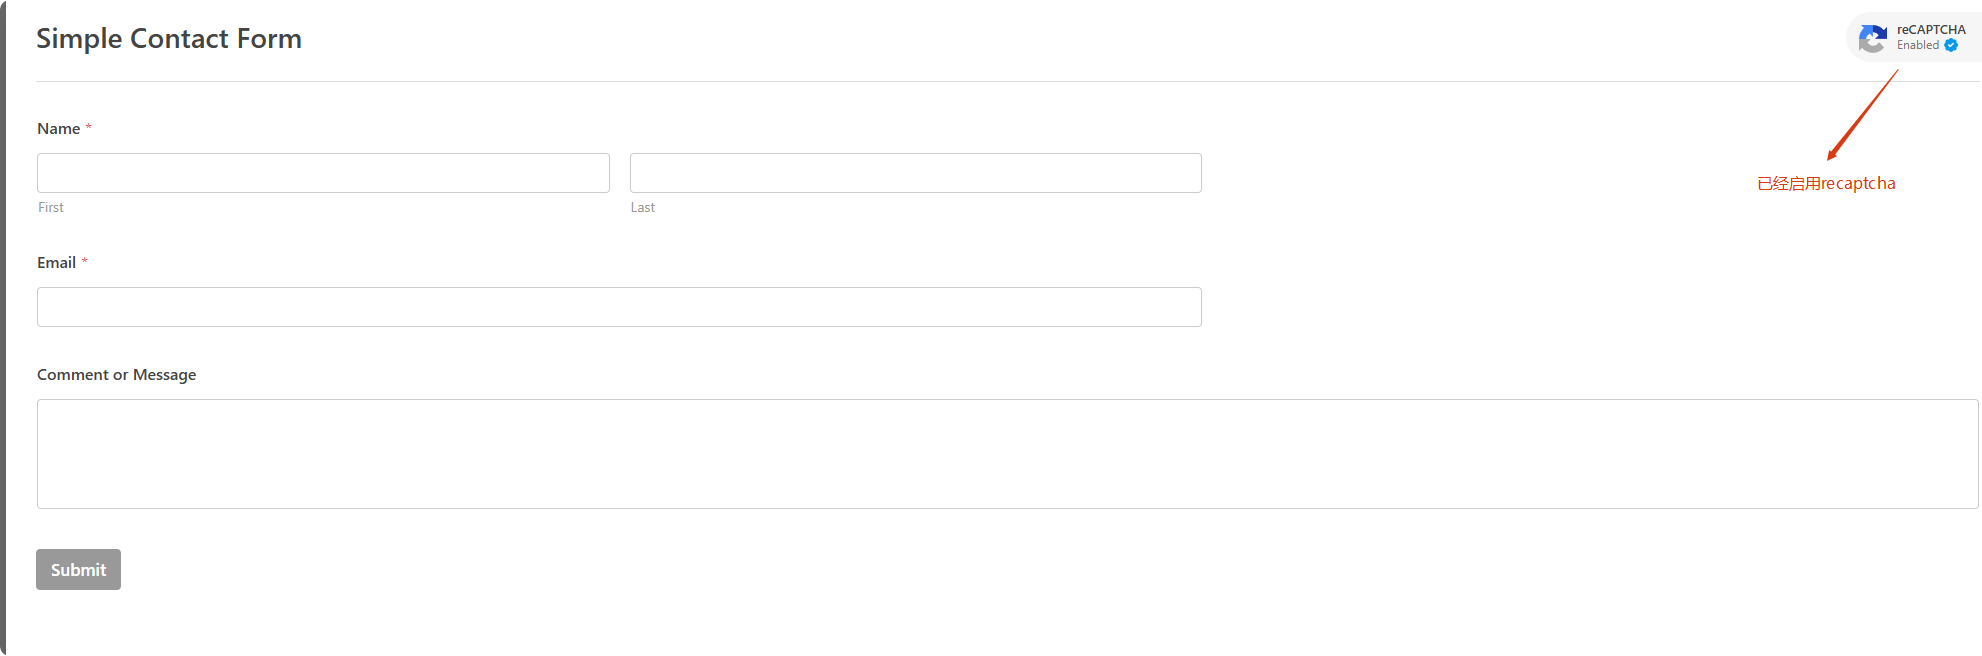Image resolution: width=1982 pixels, height=656 pixels.
Task: Click the "First" sublabel under name
Action: click(x=51, y=207)
